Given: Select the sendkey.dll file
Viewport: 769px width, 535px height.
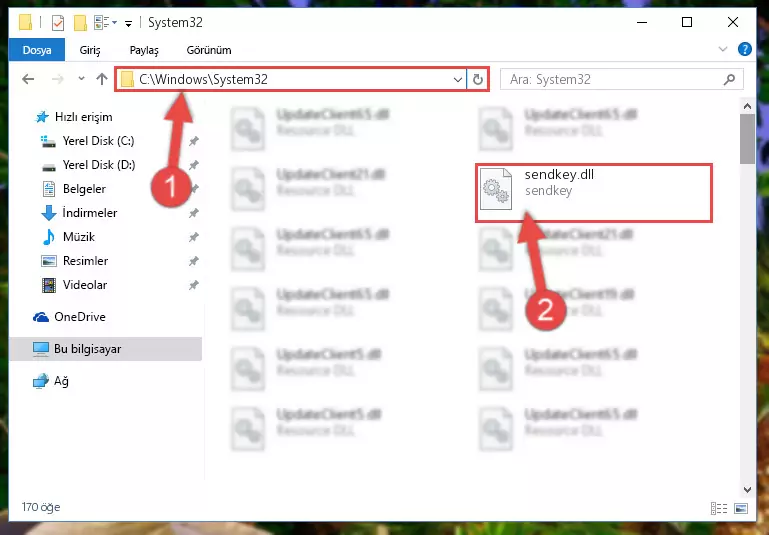Looking at the screenshot, I should (x=594, y=192).
